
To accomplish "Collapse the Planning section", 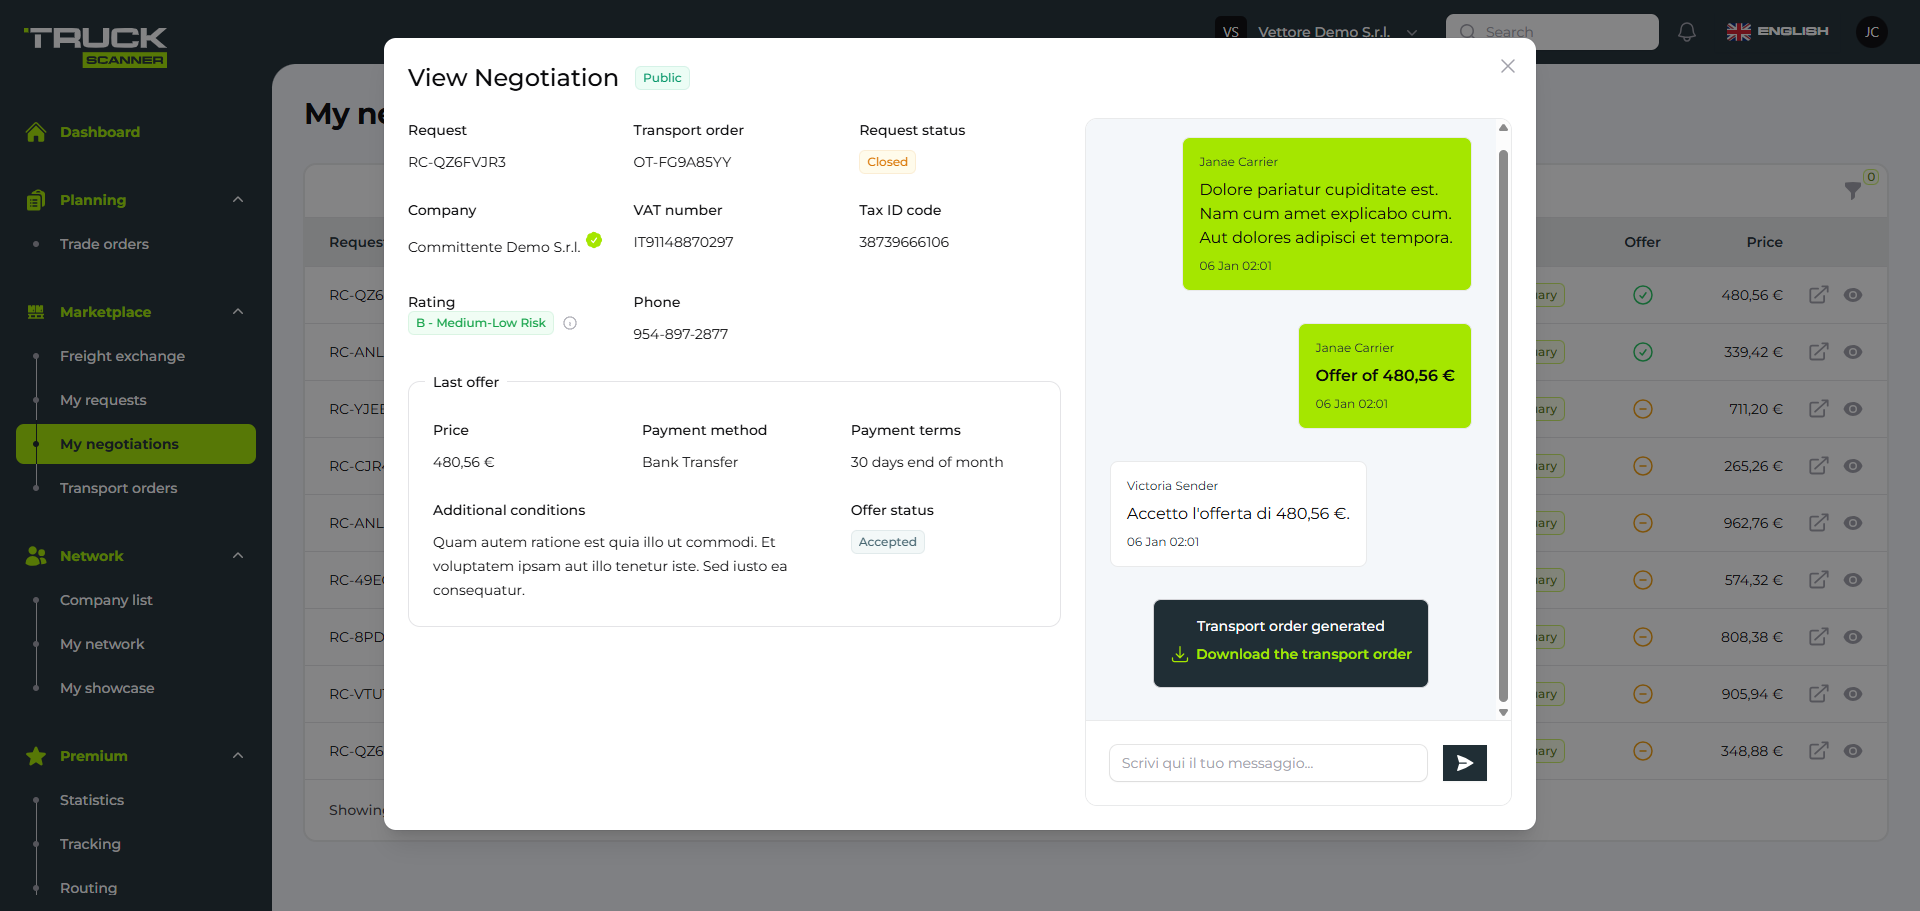I will pyautogui.click(x=238, y=200).
